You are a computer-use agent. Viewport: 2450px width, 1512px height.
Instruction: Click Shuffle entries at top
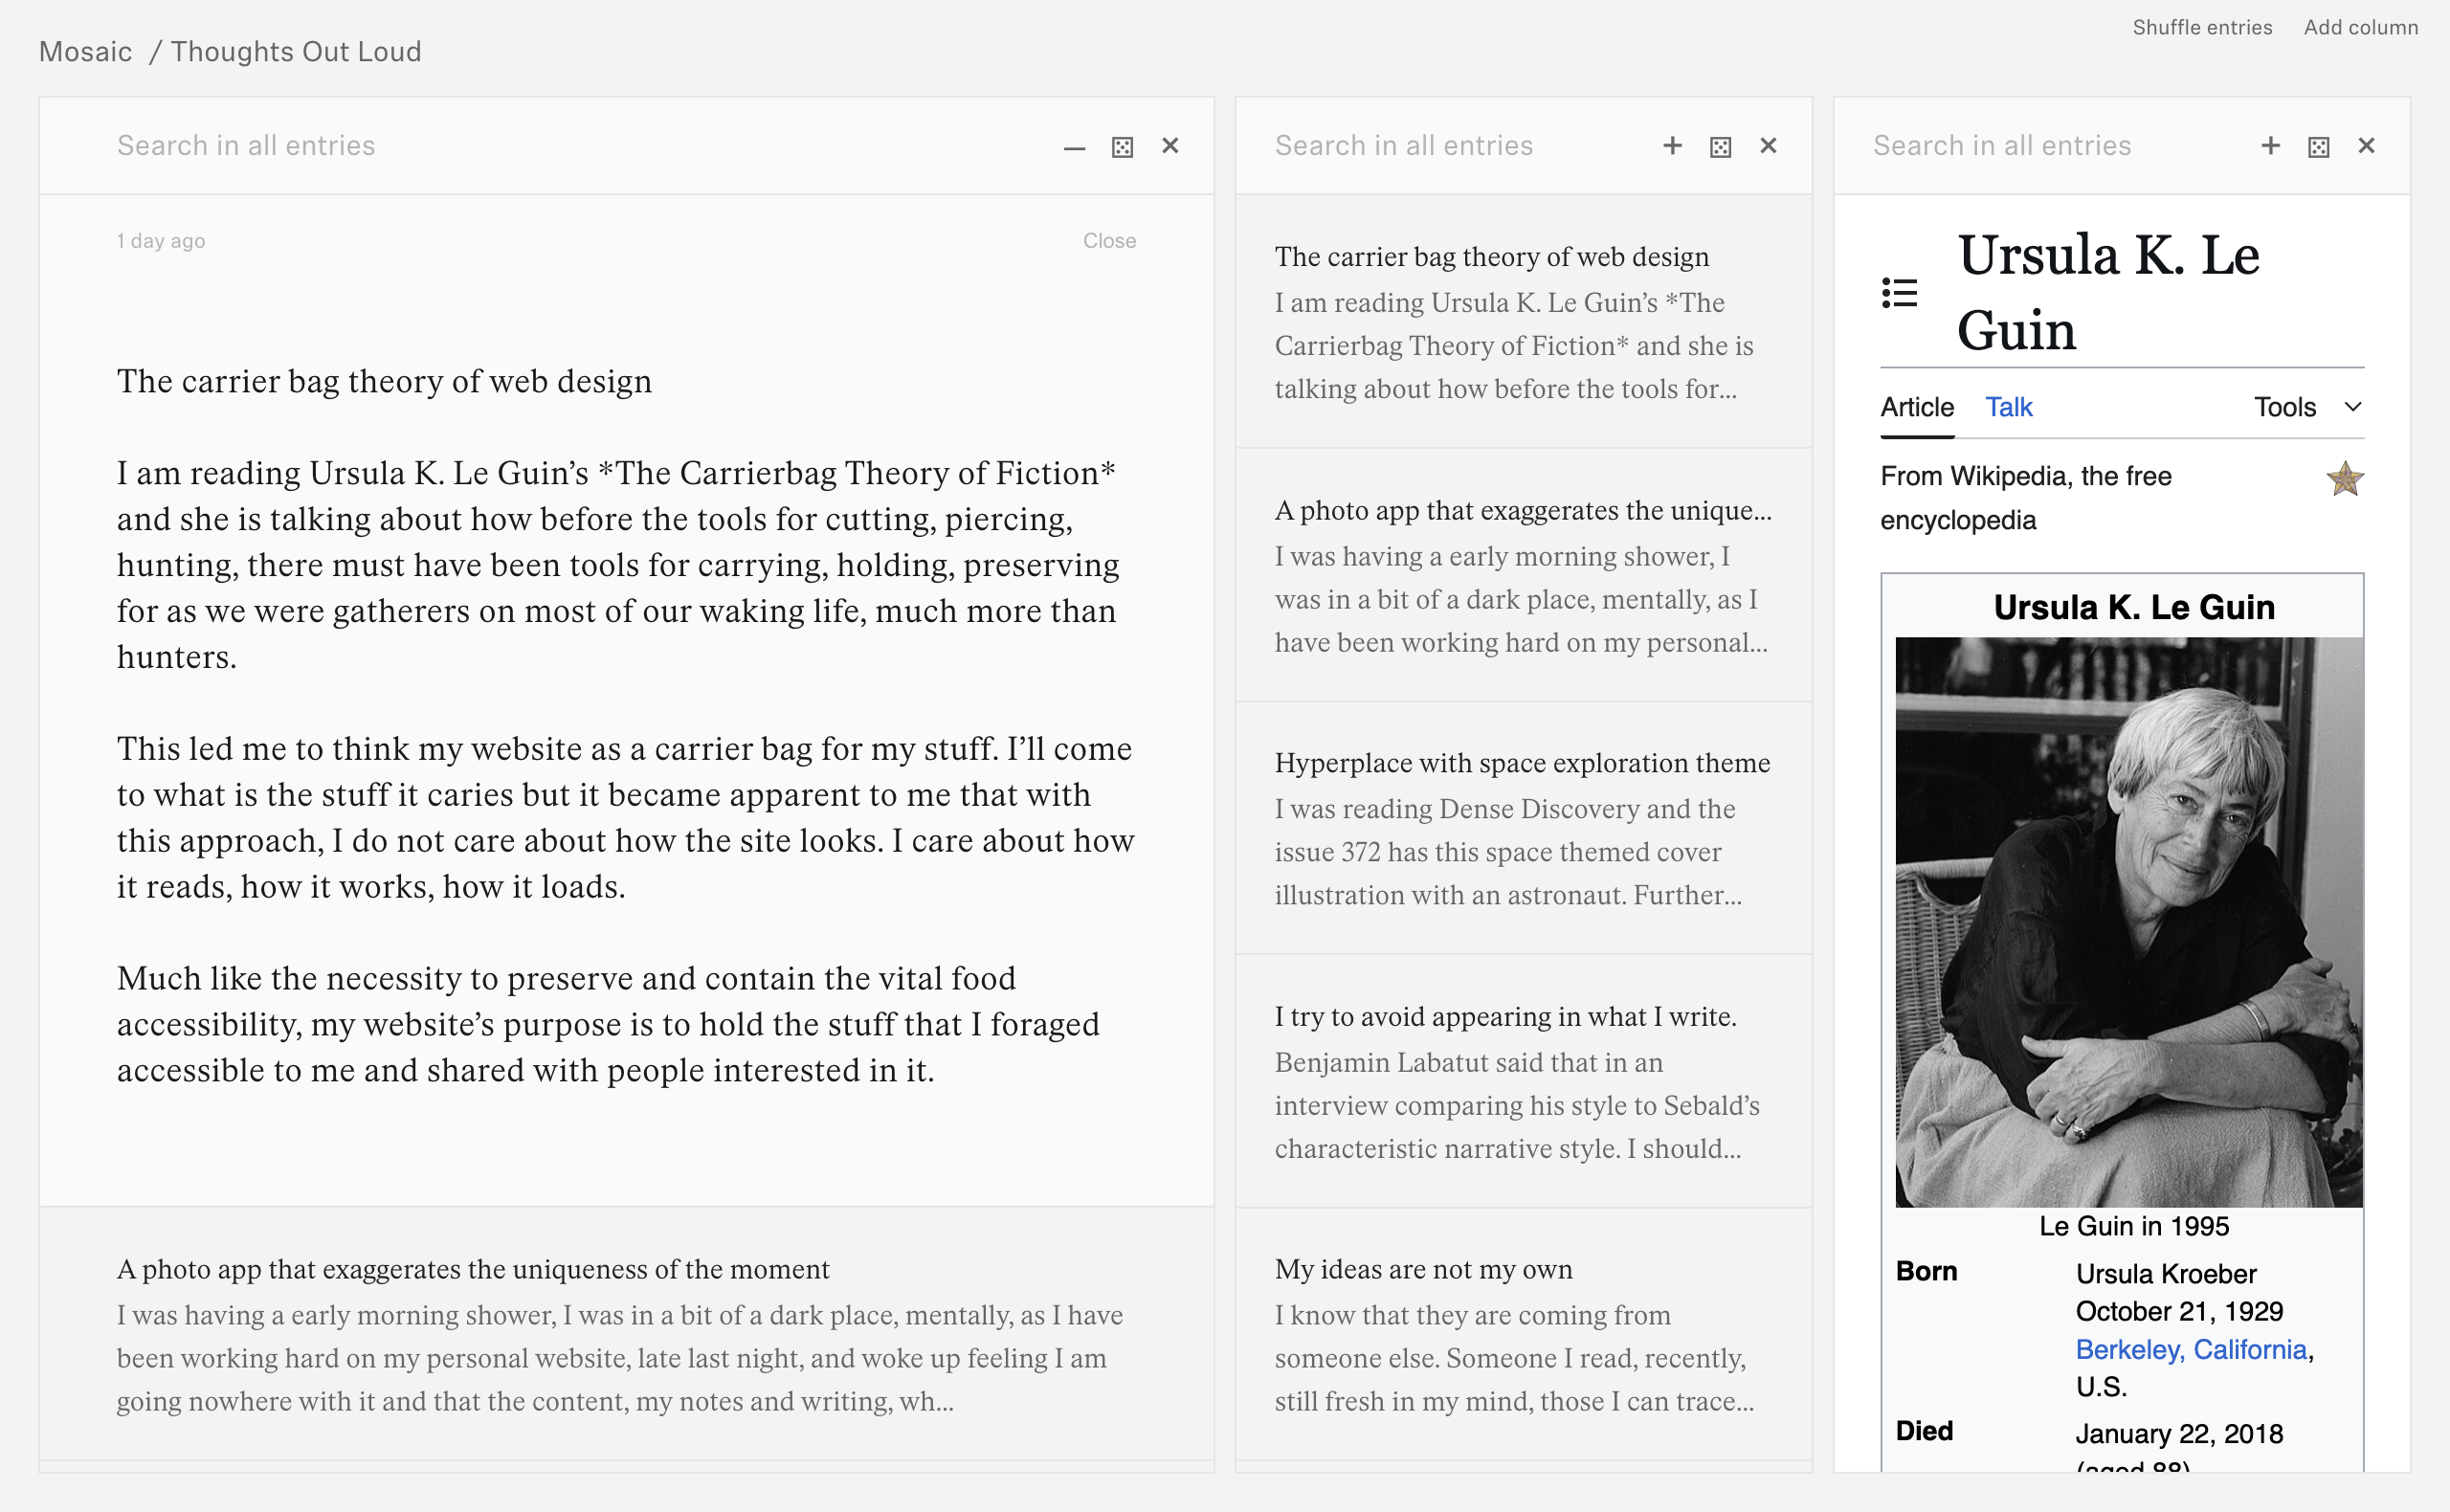[2201, 27]
